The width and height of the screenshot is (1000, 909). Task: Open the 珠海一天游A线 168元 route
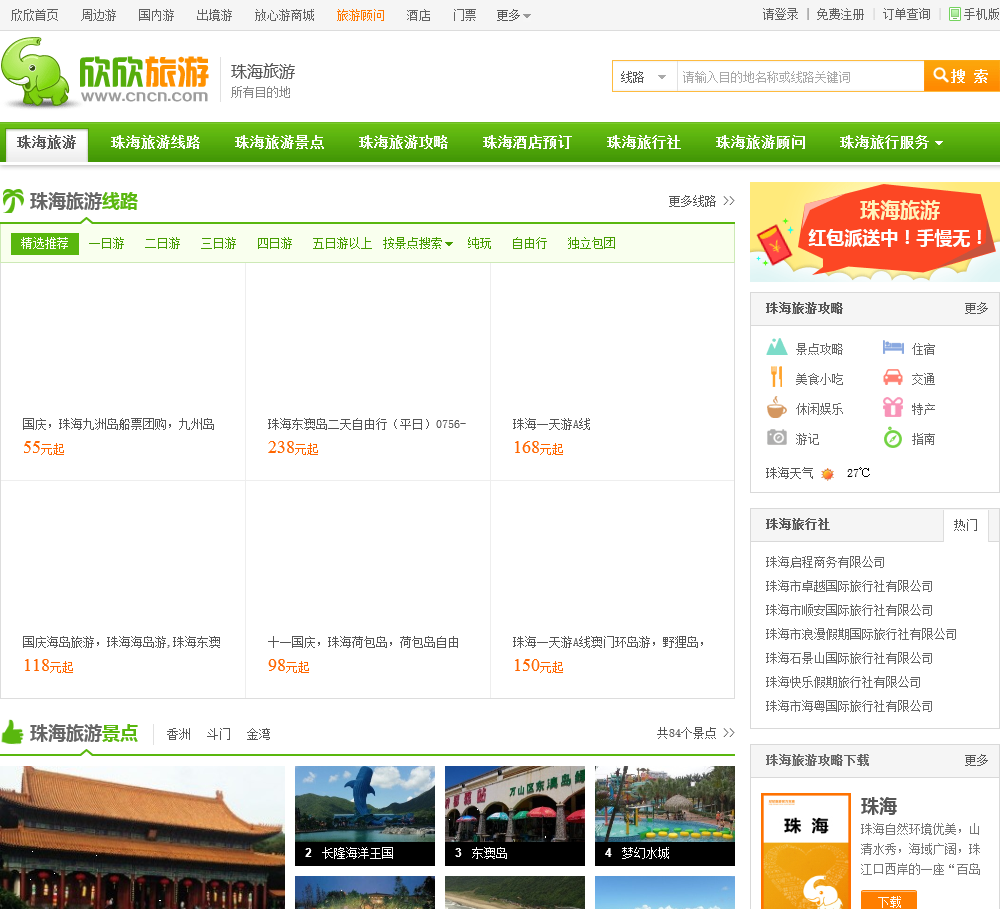point(552,424)
